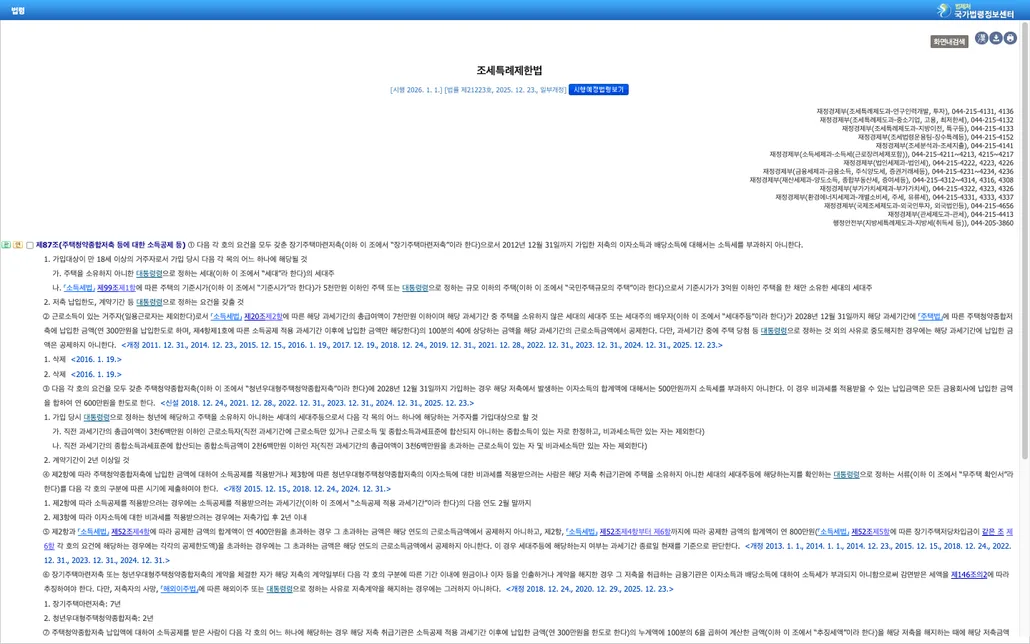Click the 시행예정법령보기 button
The width and height of the screenshot is (1030, 644).
pos(598,89)
